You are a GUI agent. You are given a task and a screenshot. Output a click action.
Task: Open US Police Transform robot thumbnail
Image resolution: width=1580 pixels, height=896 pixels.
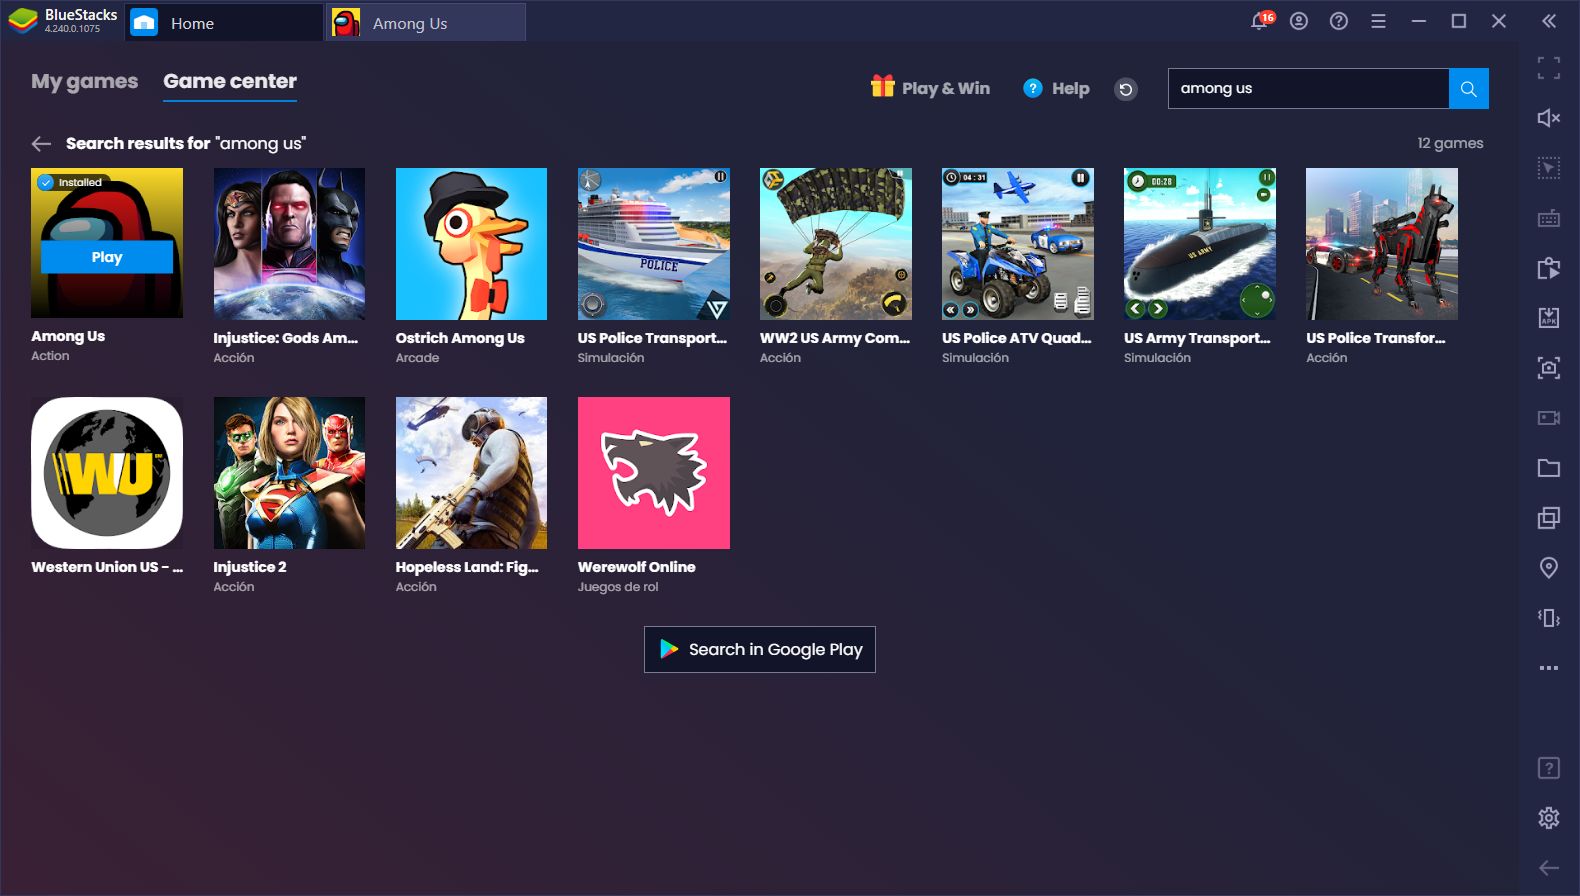1382,244
